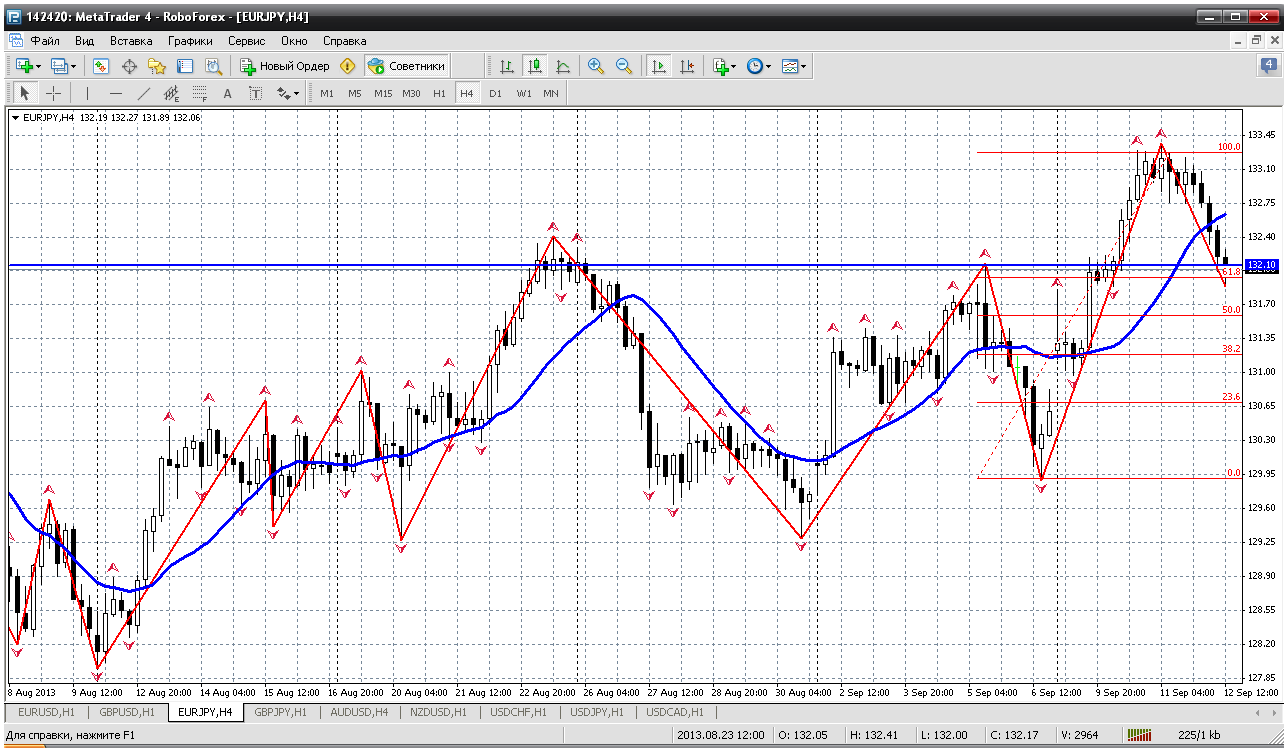The height and width of the screenshot is (748, 1288).
Task: Expand the Indicators list dropdown
Action: pyautogui.click(x=733, y=66)
